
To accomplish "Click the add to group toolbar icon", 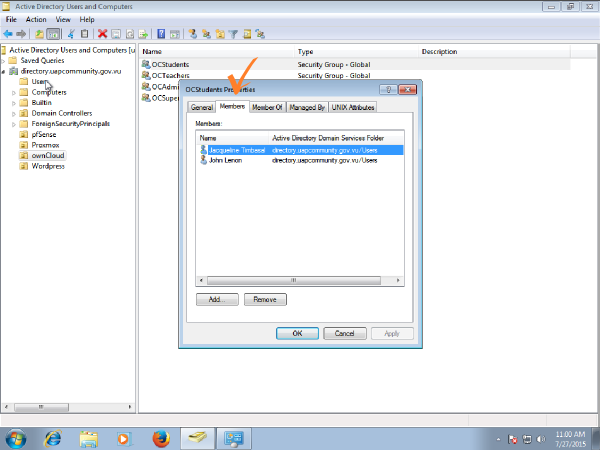I will (x=261, y=34).
